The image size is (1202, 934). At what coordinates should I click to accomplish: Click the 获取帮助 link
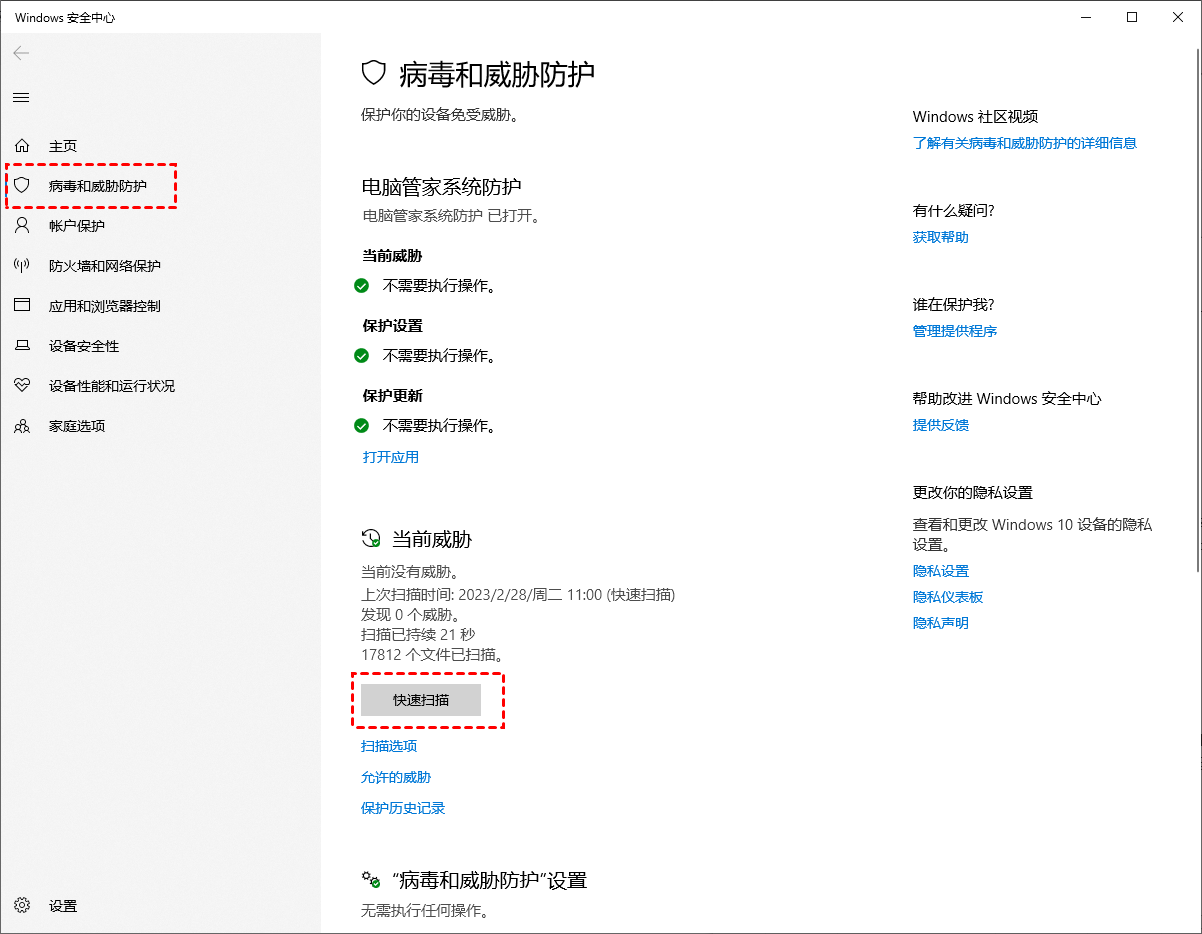point(941,237)
